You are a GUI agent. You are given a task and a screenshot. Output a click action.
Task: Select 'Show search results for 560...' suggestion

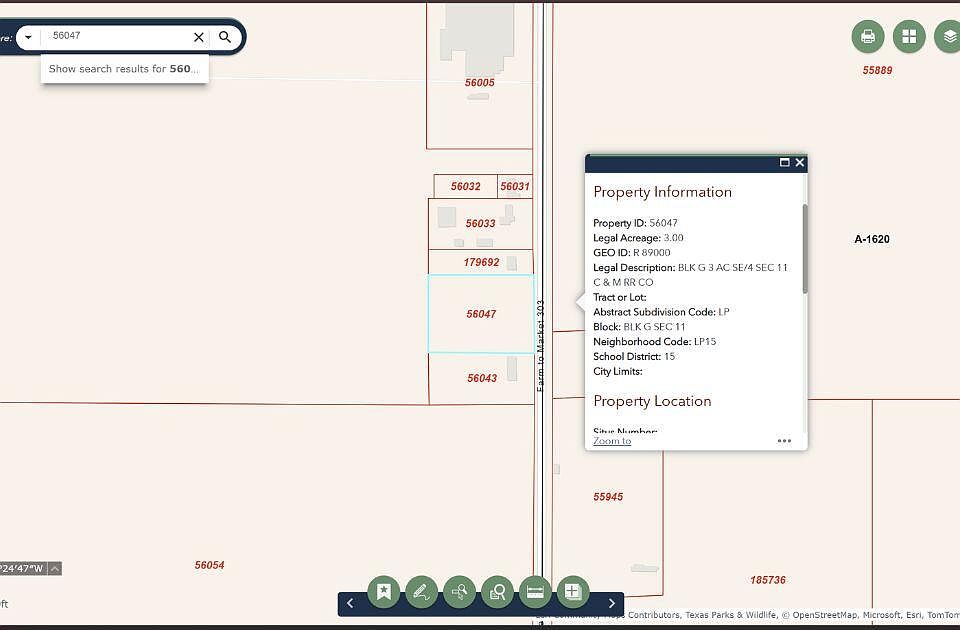124,69
